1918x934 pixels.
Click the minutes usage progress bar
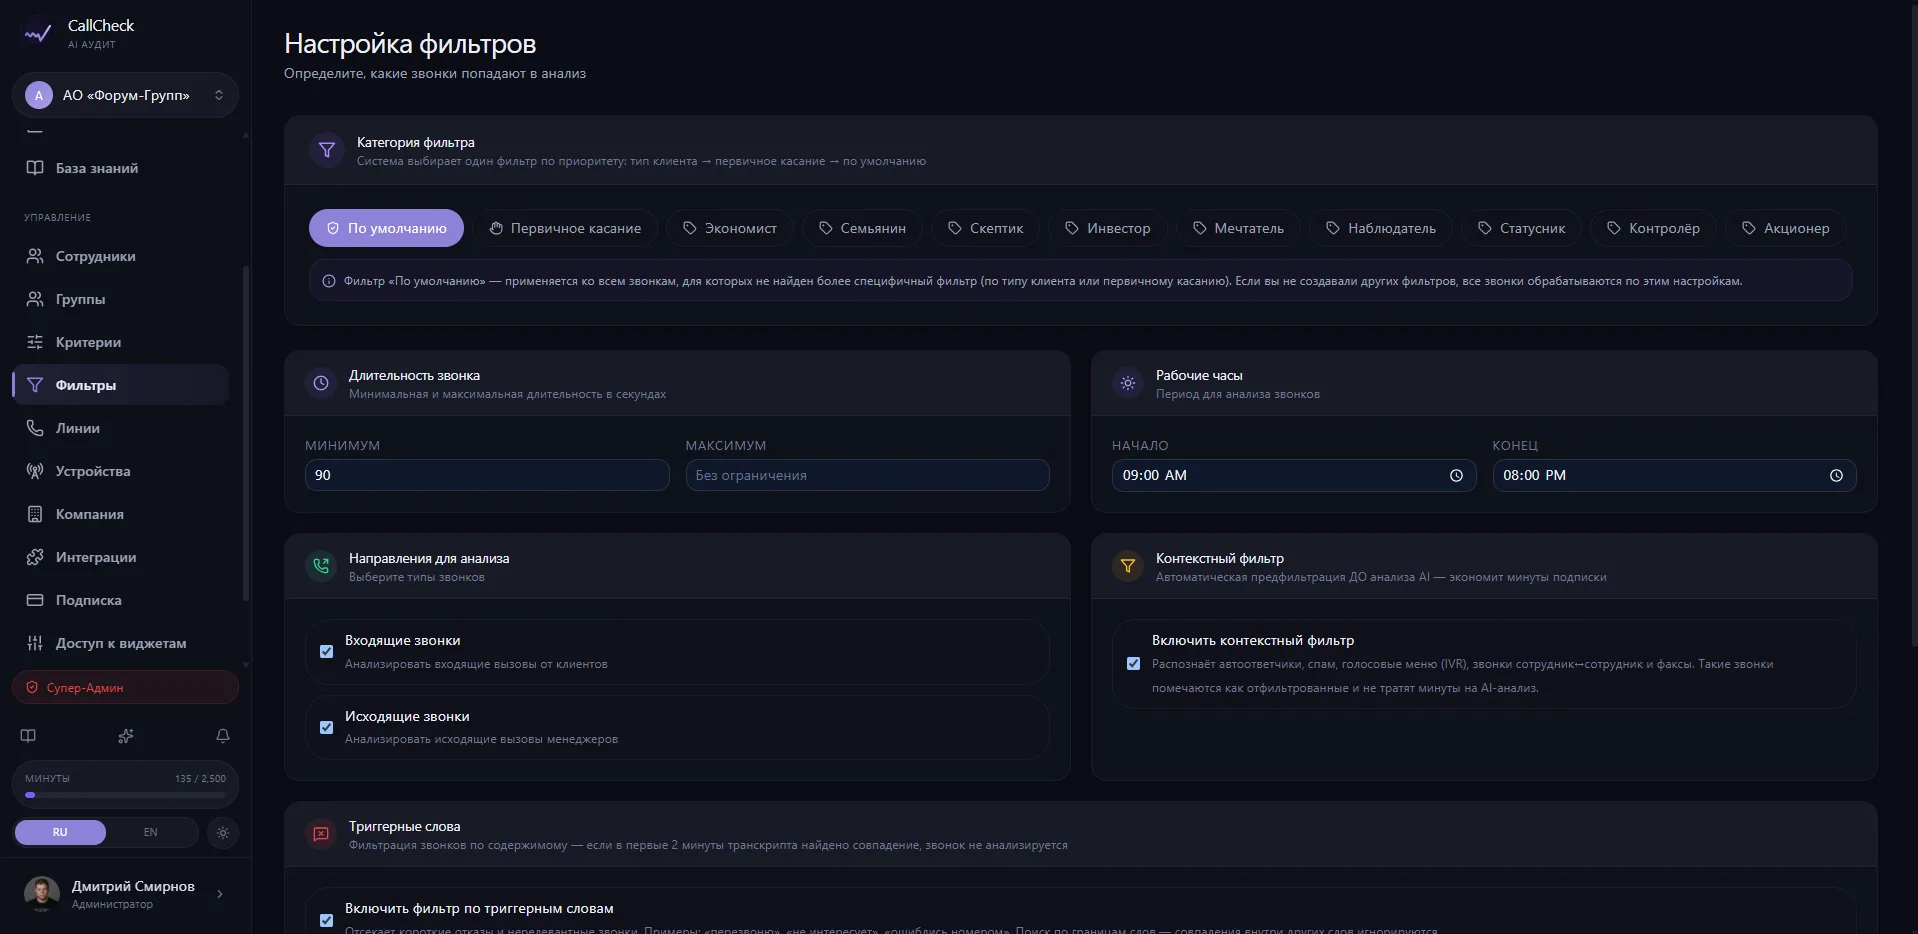[125, 795]
